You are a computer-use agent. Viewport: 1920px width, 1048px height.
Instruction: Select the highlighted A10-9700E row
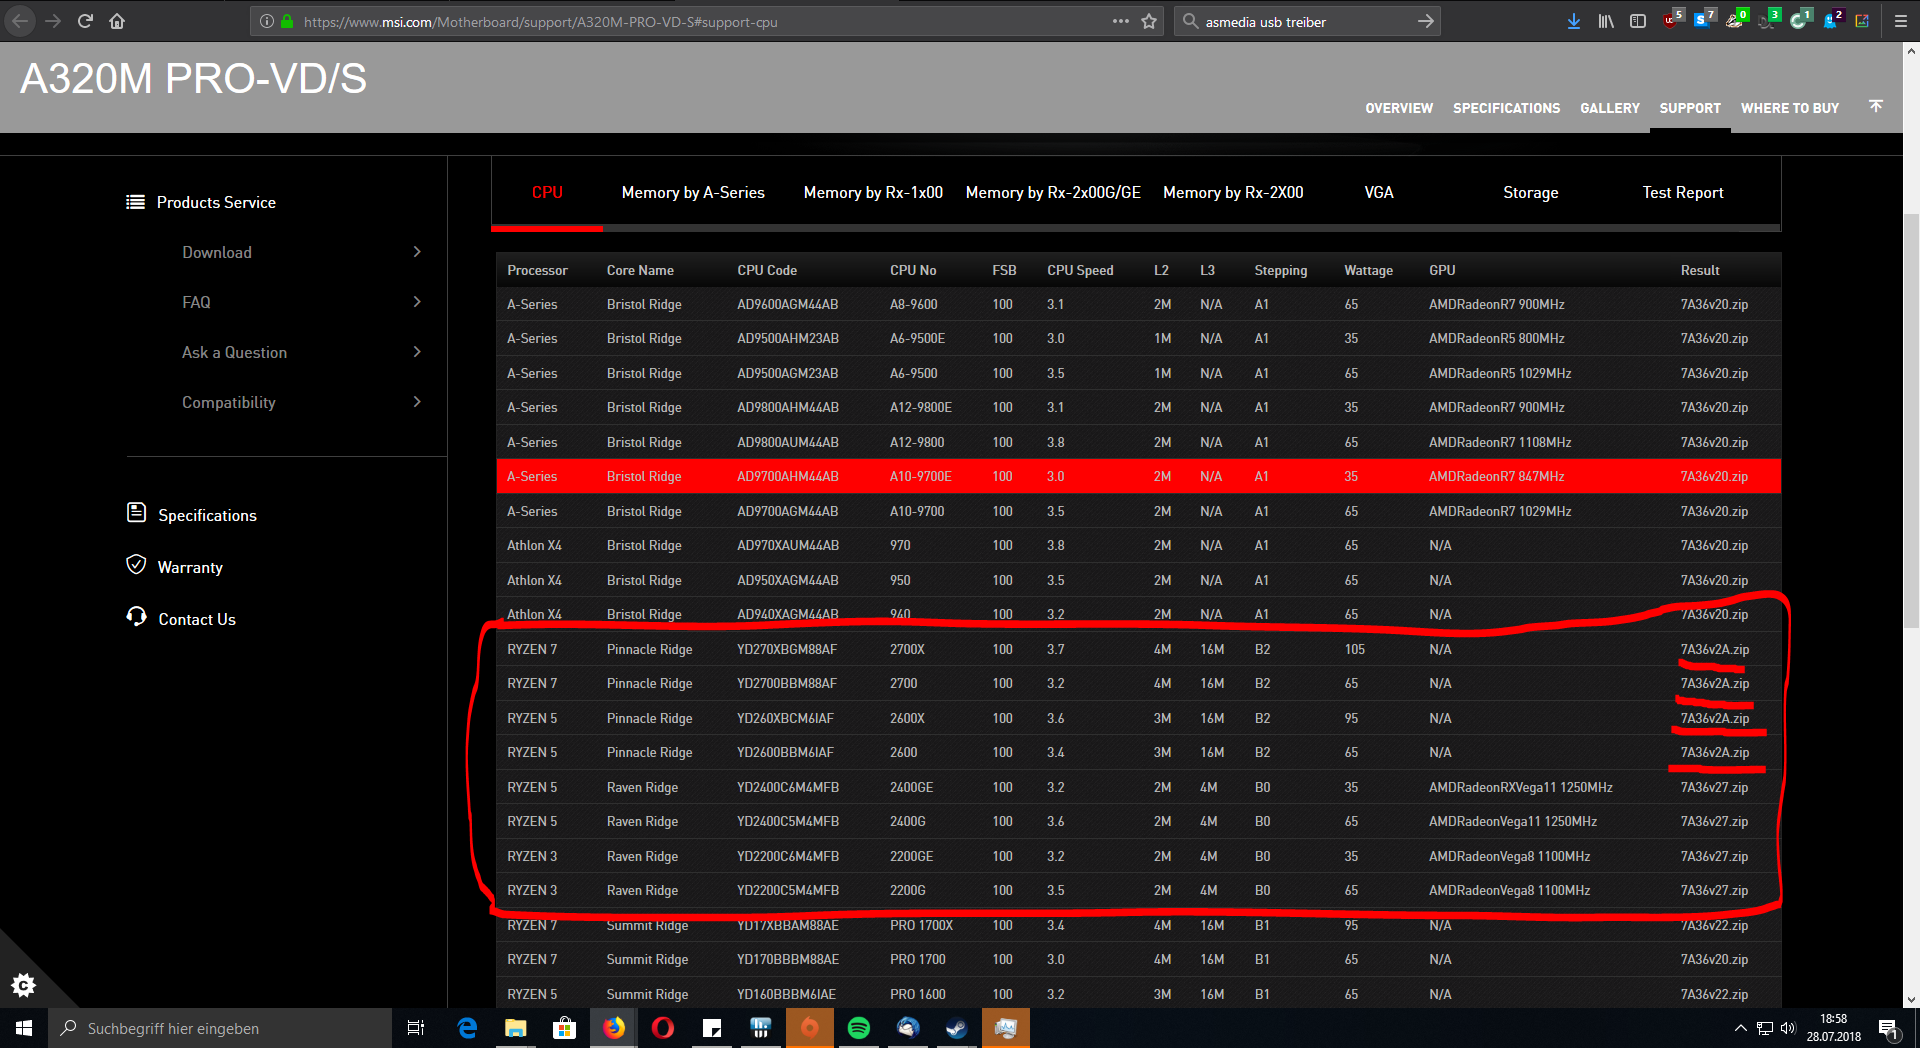(x=1138, y=476)
